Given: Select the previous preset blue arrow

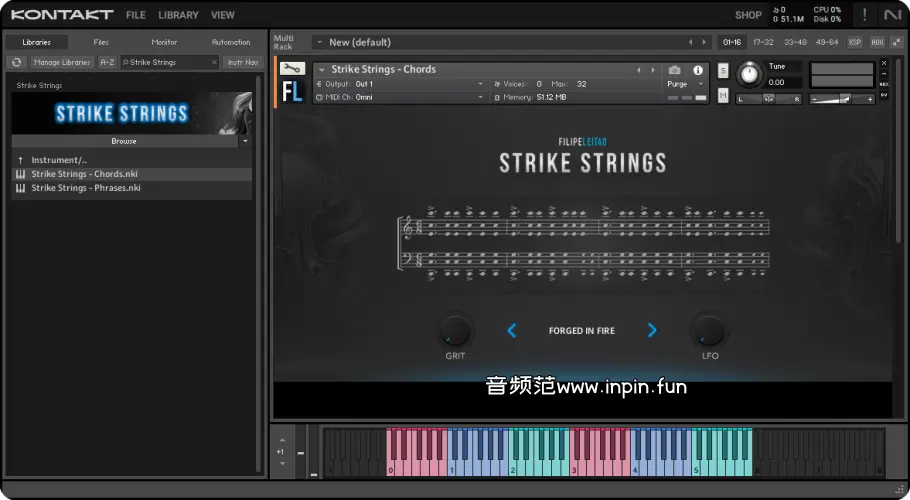Looking at the screenshot, I should click(x=511, y=331).
